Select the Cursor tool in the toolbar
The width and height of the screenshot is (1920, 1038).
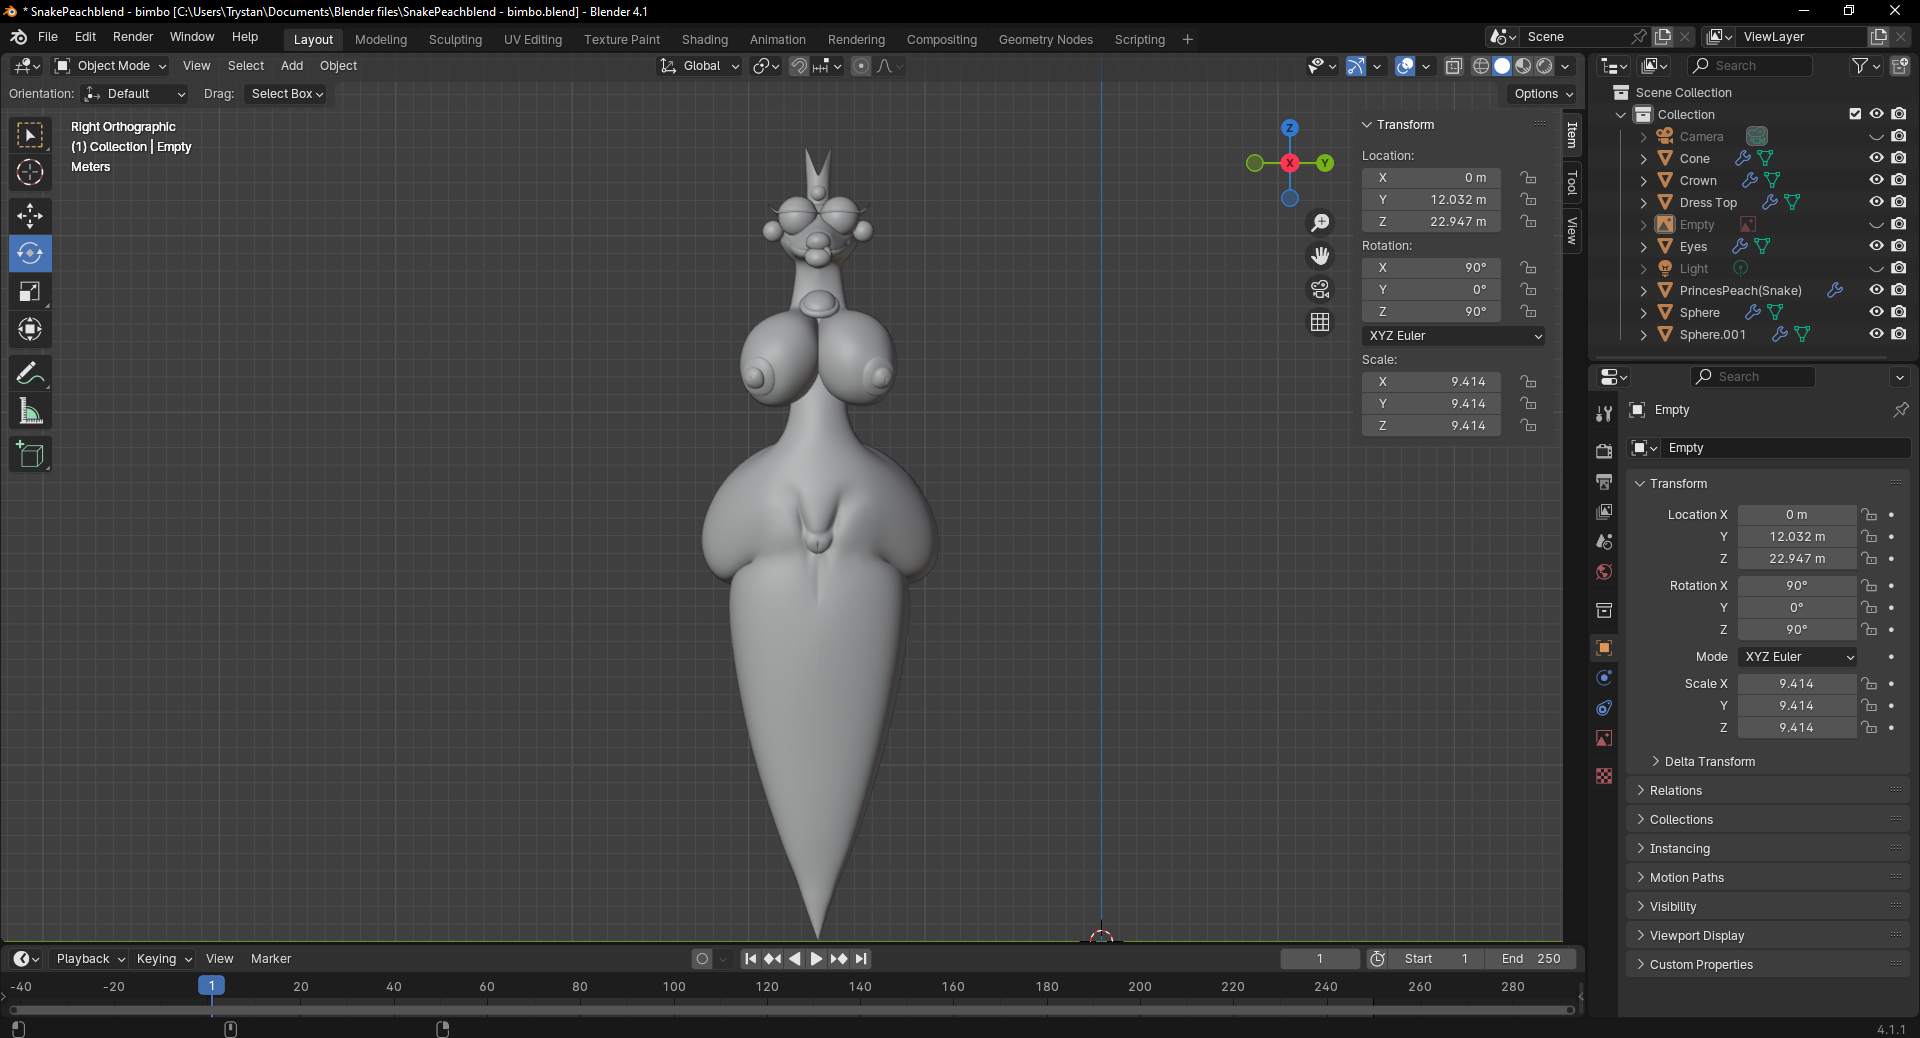(x=30, y=173)
